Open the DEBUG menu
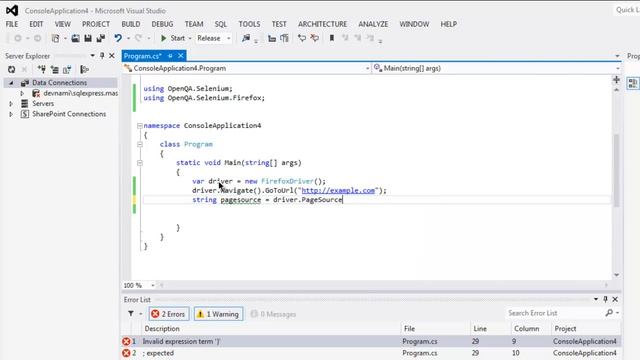640x360 pixels. [162, 24]
